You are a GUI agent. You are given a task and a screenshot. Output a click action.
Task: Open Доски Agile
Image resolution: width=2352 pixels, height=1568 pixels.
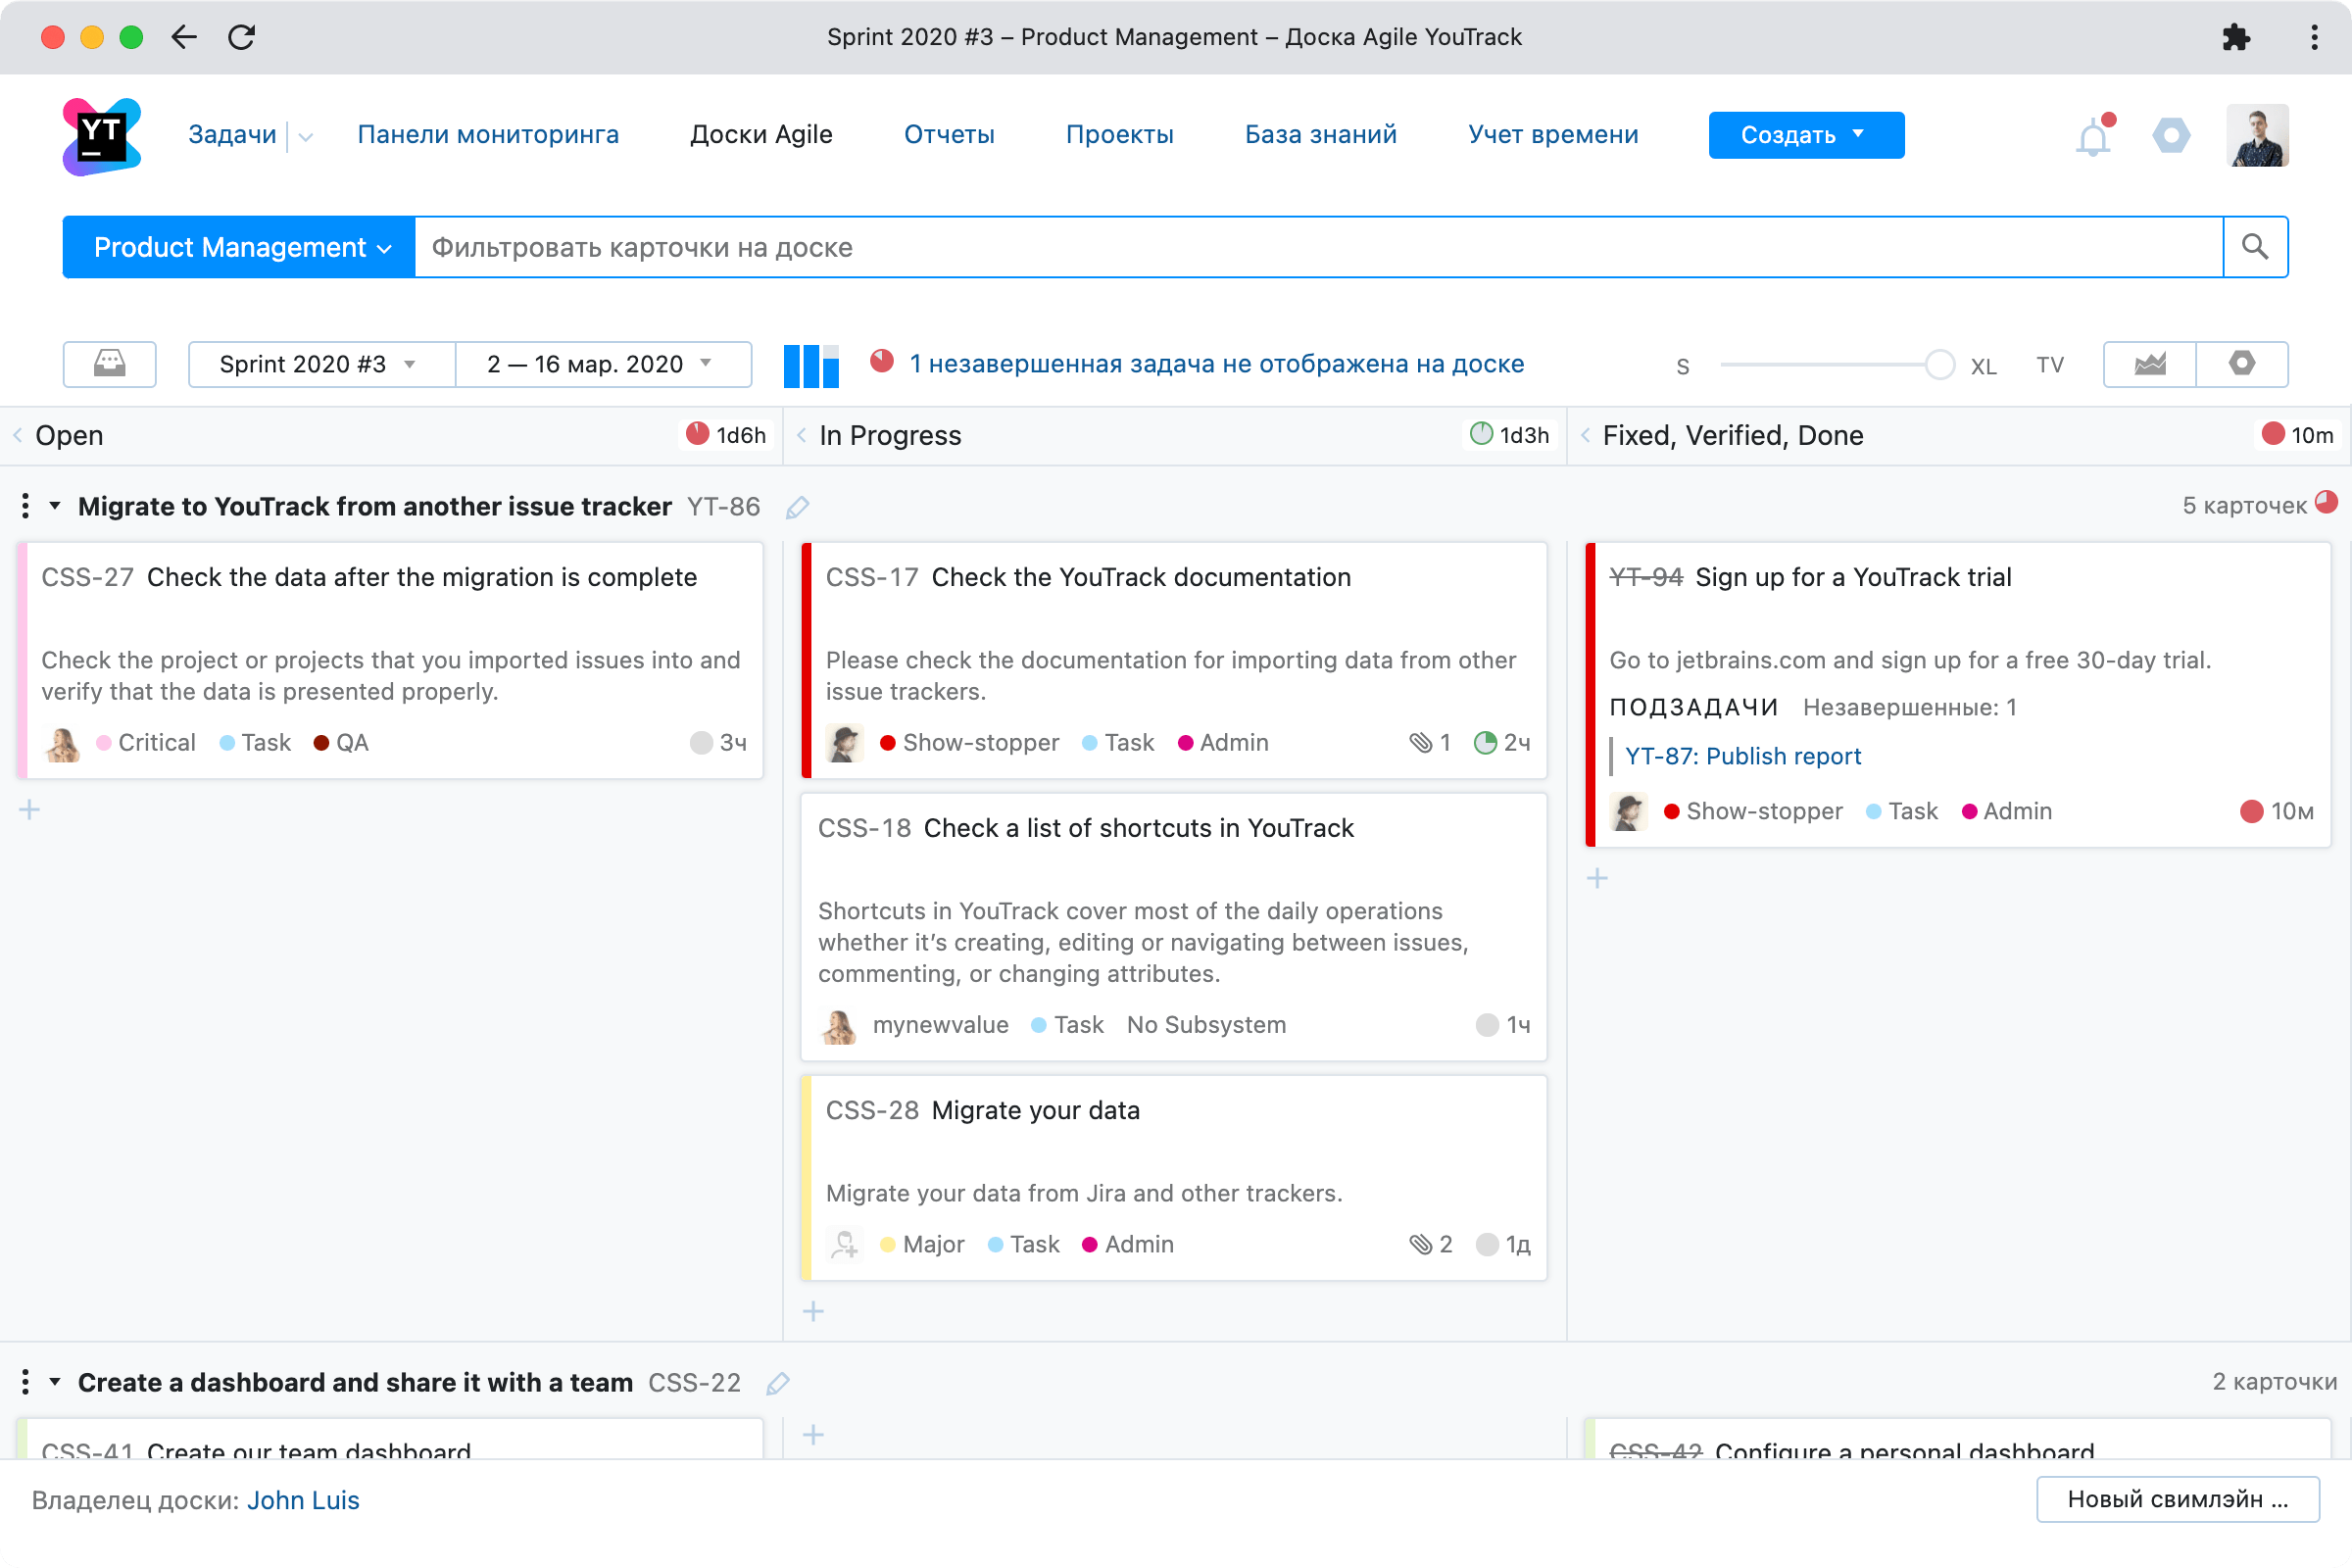coord(761,135)
